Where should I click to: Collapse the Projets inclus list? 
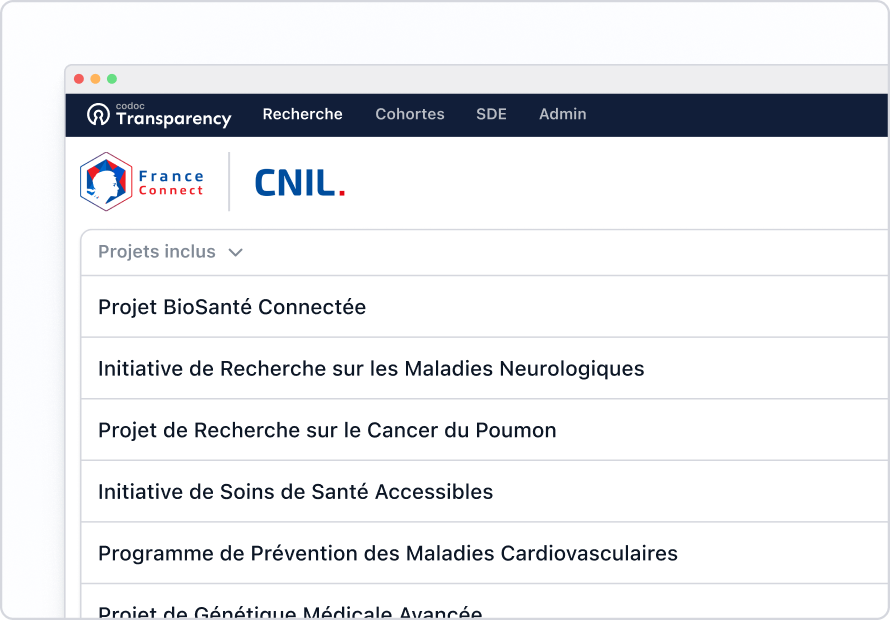170,252
